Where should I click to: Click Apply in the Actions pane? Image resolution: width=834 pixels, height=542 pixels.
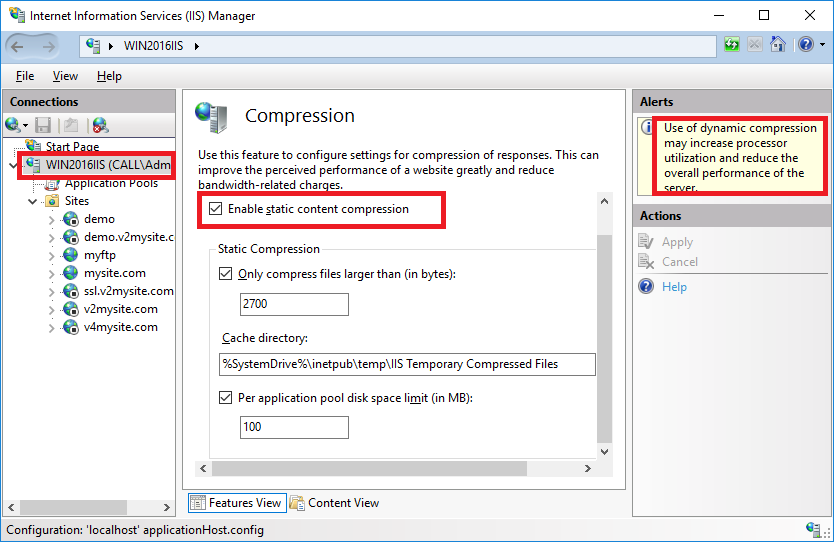pyautogui.click(x=677, y=242)
